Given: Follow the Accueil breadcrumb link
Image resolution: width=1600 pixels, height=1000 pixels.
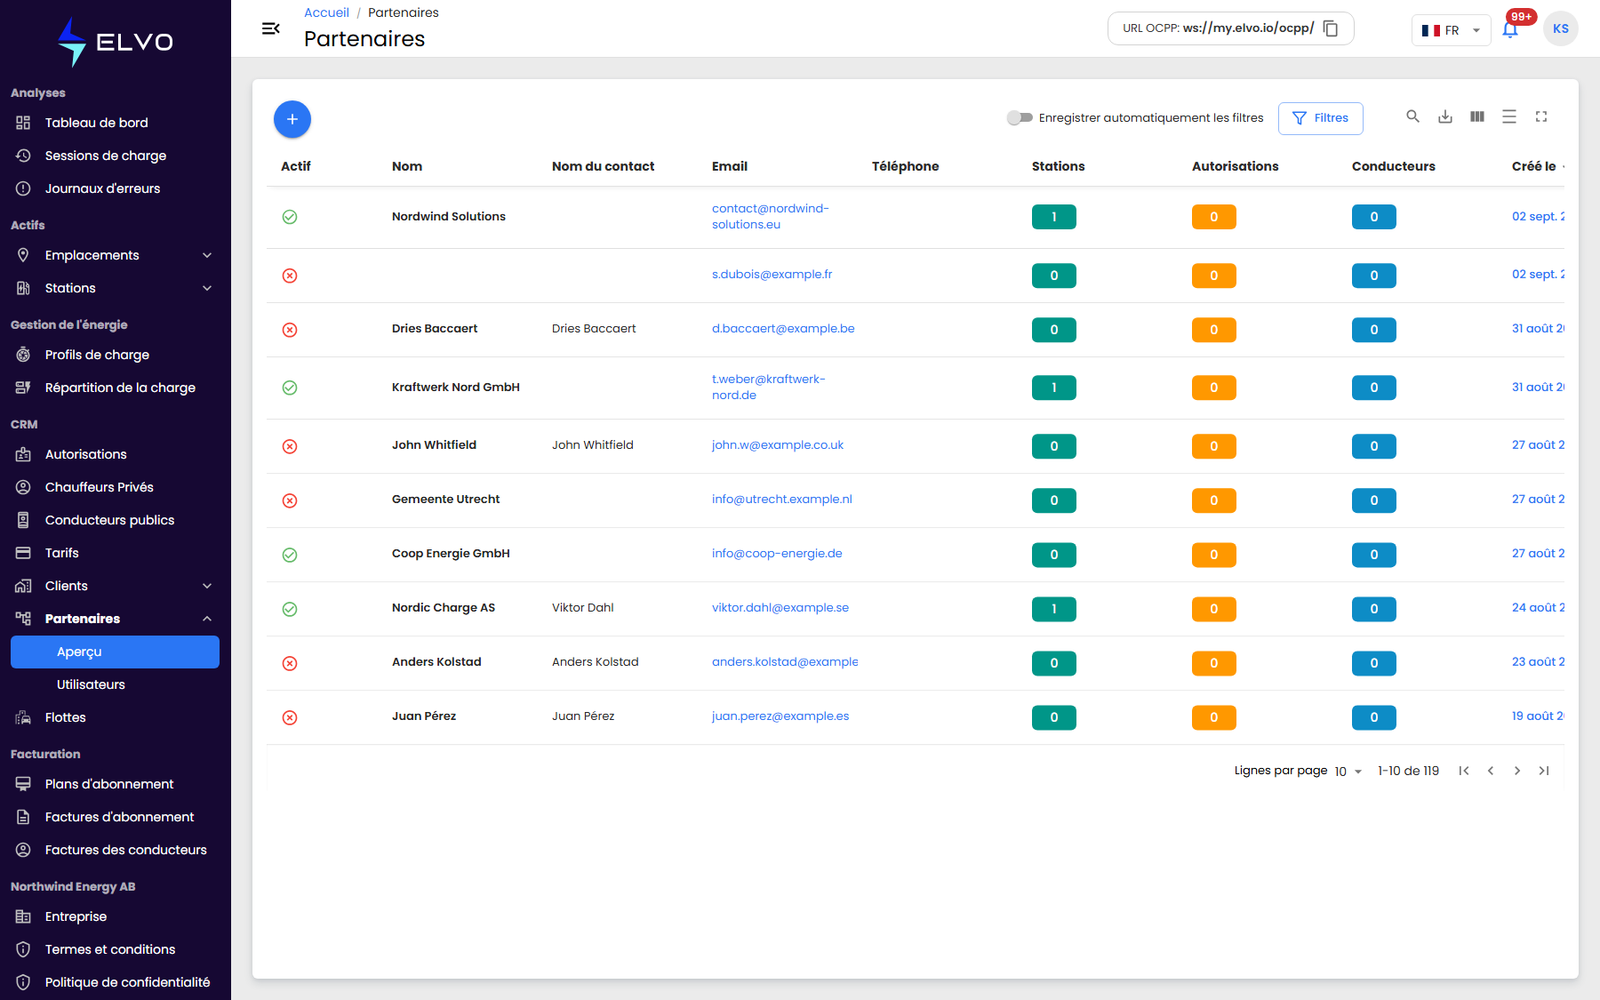Looking at the screenshot, I should pyautogui.click(x=326, y=13).
